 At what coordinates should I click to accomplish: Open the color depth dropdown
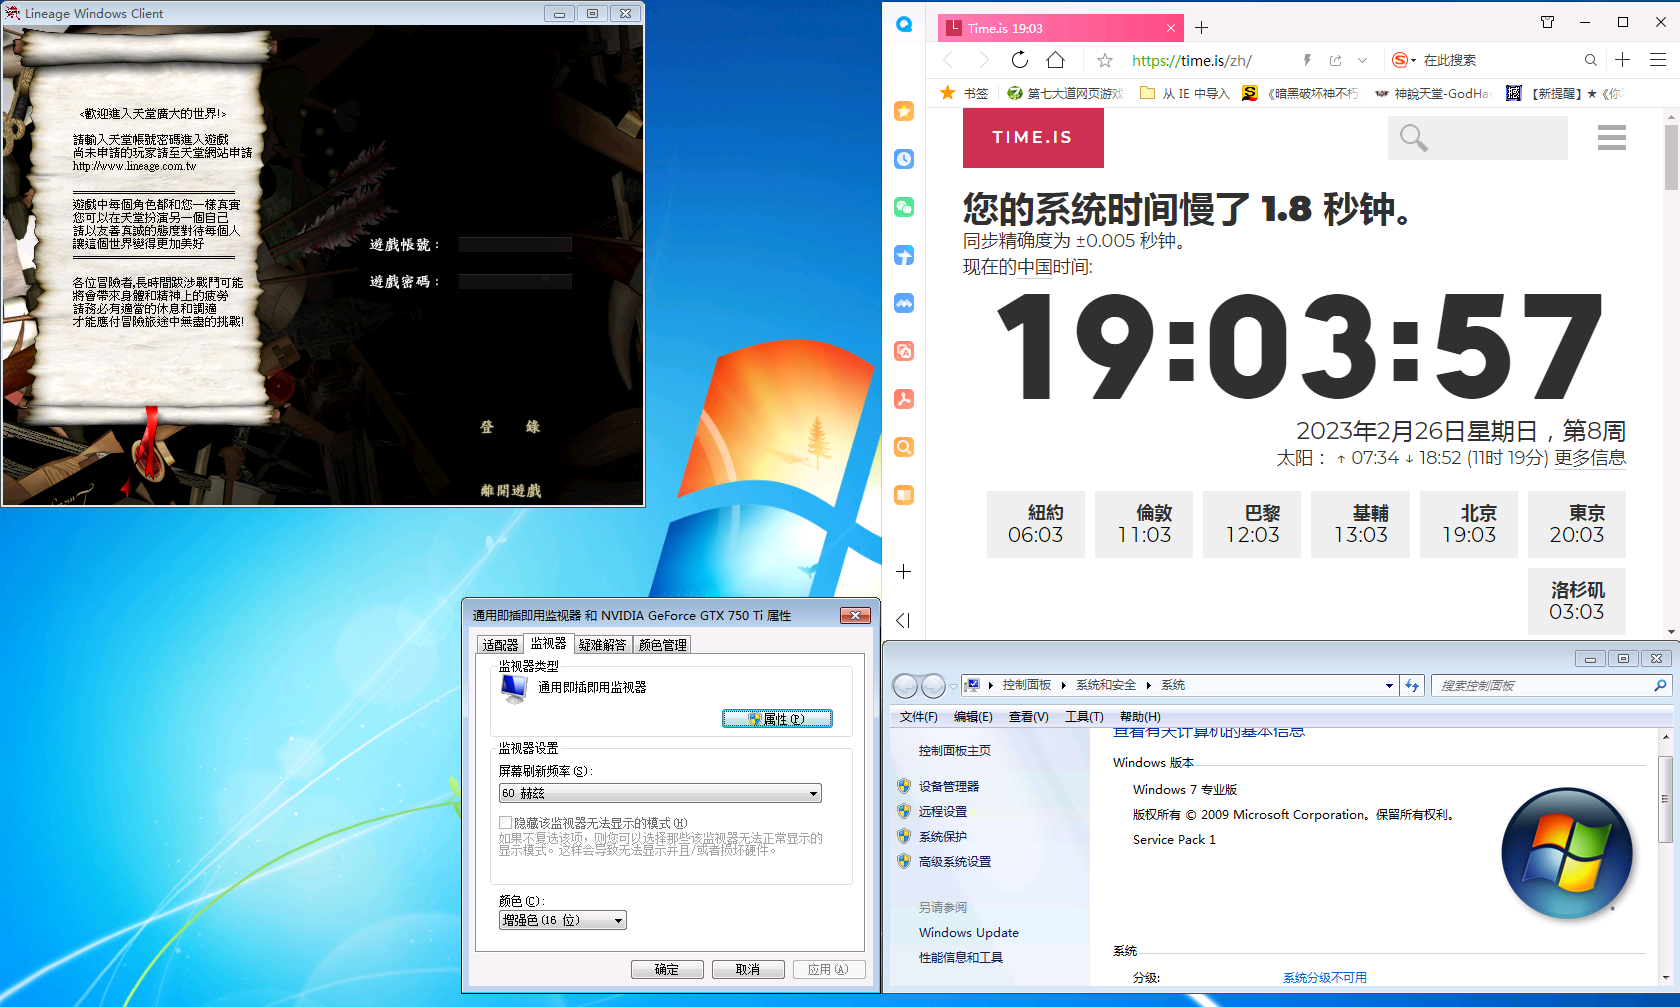click(x=563, y=920)
